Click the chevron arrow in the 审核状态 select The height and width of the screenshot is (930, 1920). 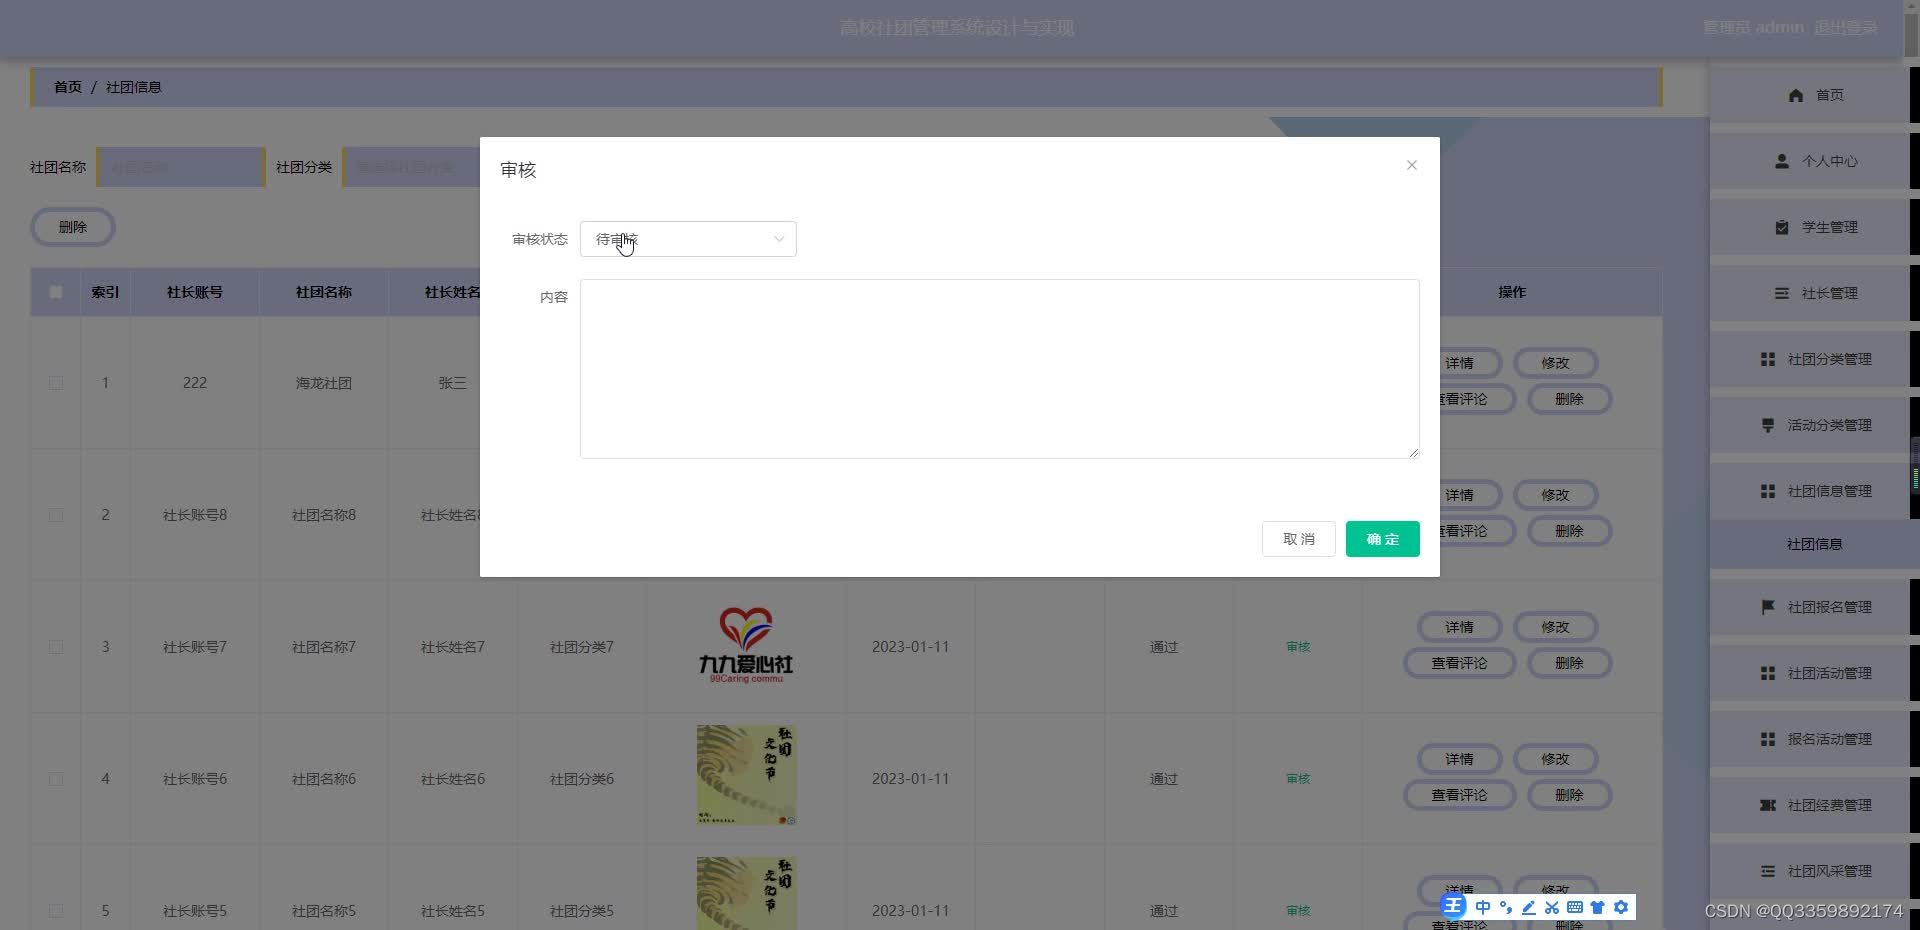click(x=778, y=239)
